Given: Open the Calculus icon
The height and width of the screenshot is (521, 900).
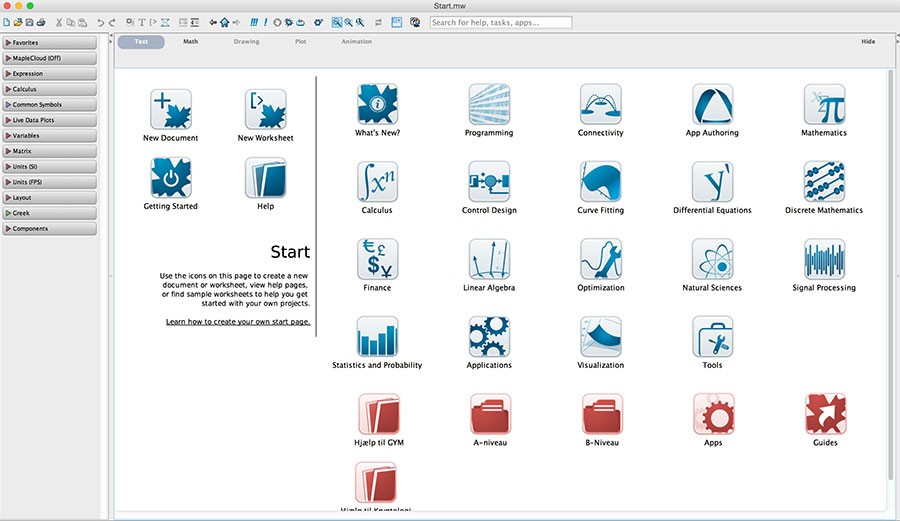Looking at the screenshot, I should [377, 181].
